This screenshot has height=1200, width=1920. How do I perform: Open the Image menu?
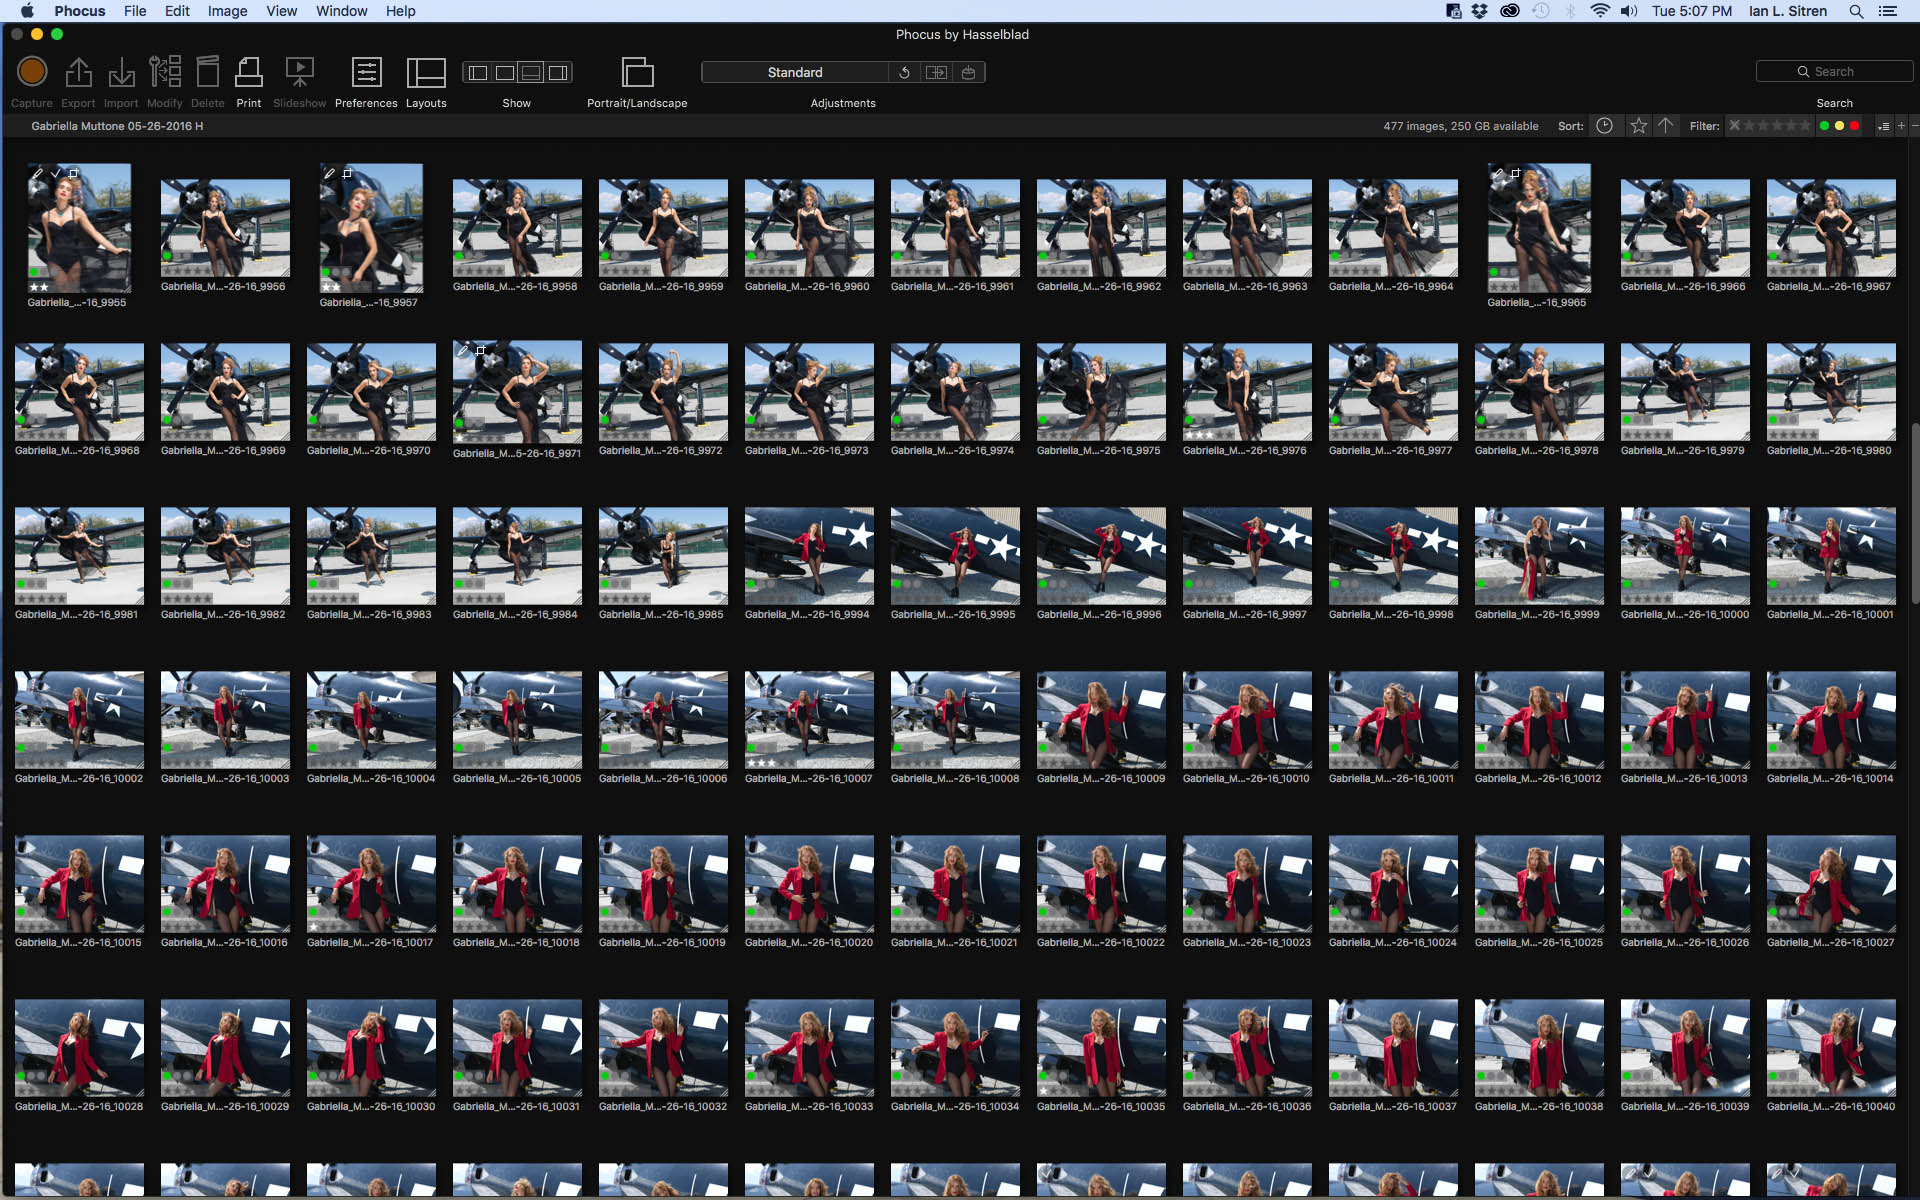[x=227, y=11]
